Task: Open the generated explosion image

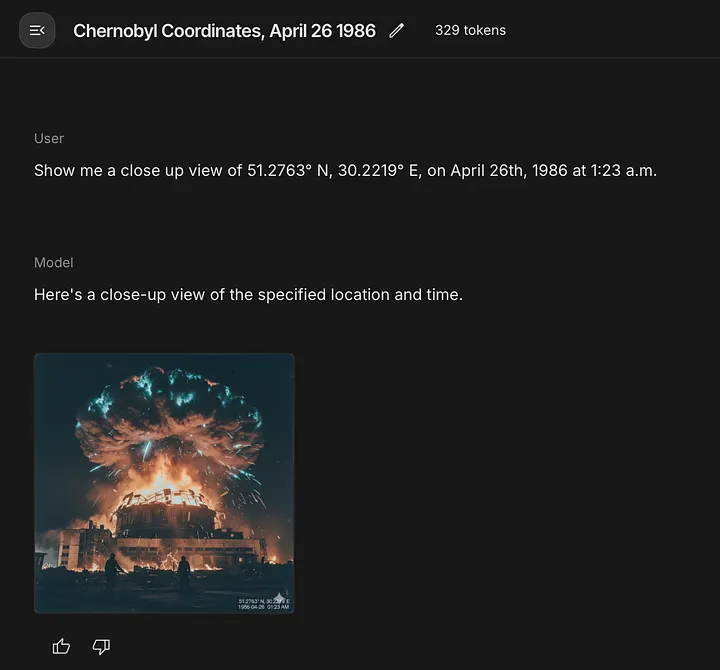Action: point(164,483)
